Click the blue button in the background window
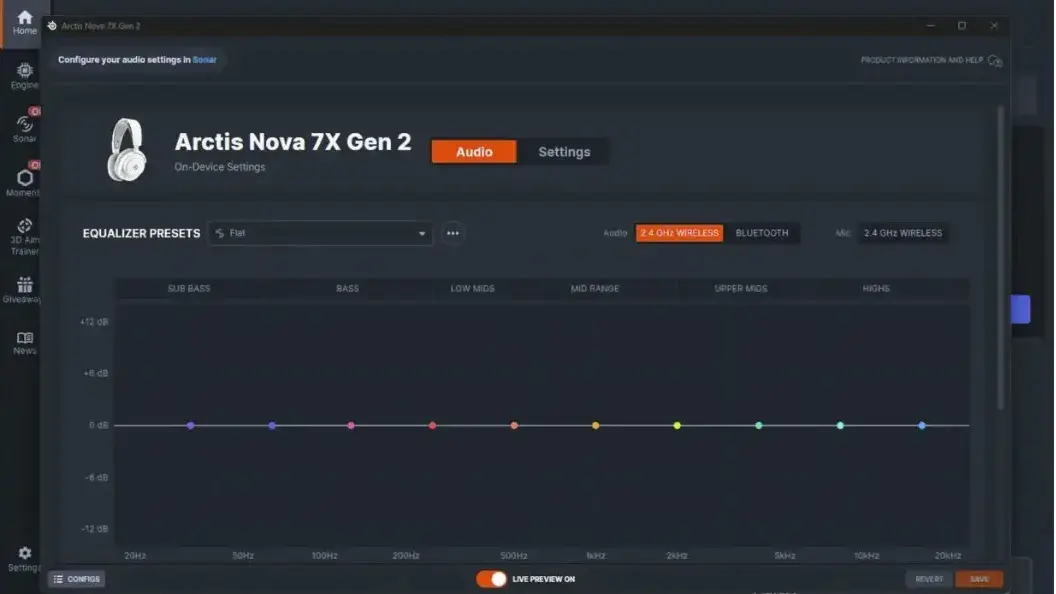This screenshot has height=594, width=1056. 1021,309
